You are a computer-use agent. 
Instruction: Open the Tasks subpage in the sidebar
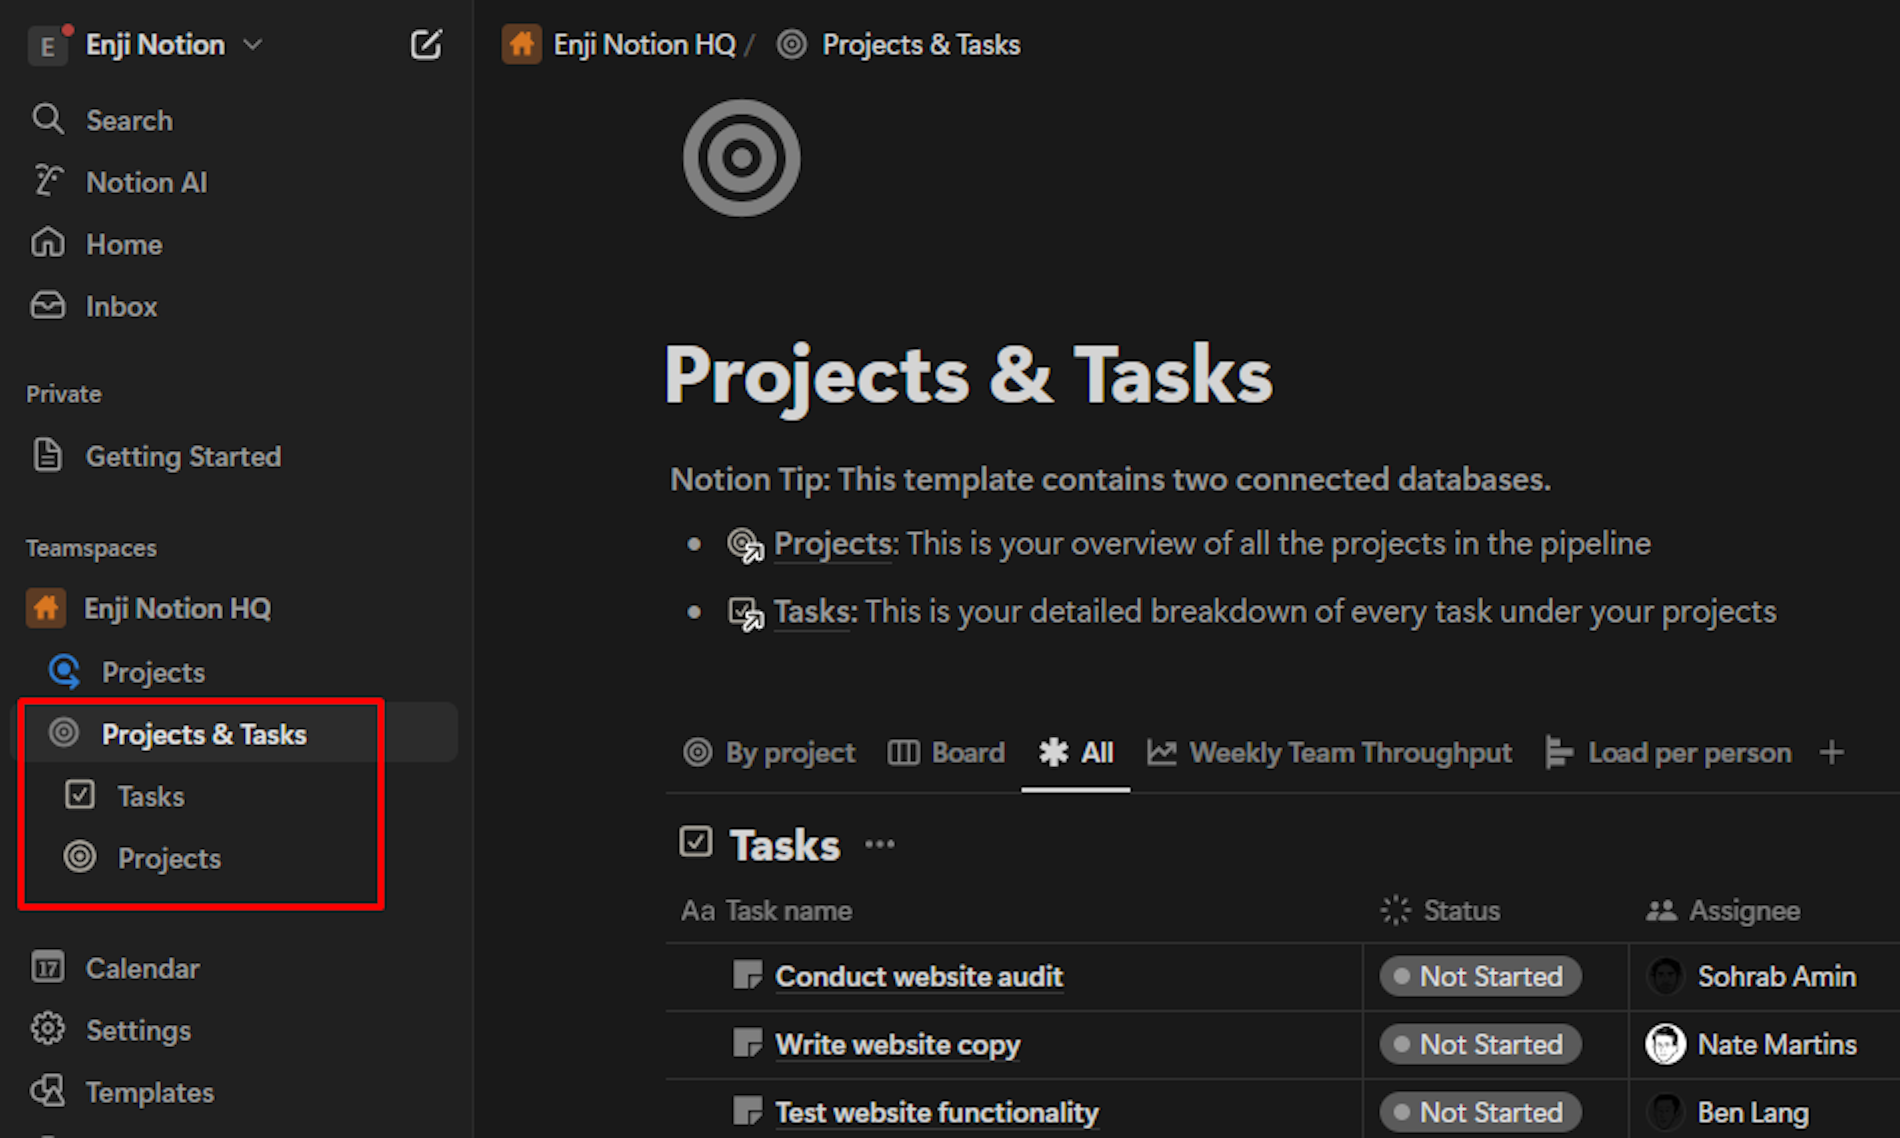[151, 796]
